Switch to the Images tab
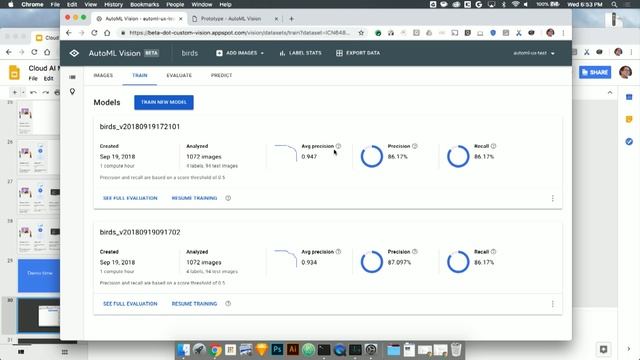The image size is (640, 360). click(103, 76)
